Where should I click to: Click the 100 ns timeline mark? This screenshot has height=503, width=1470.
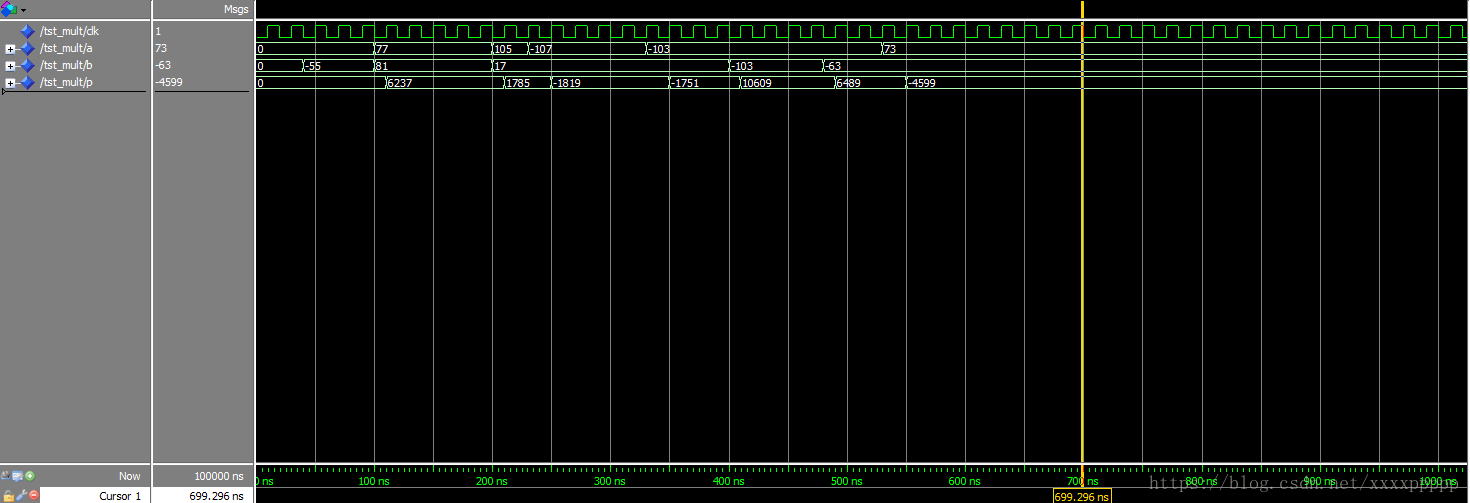[x=373, y=482]
